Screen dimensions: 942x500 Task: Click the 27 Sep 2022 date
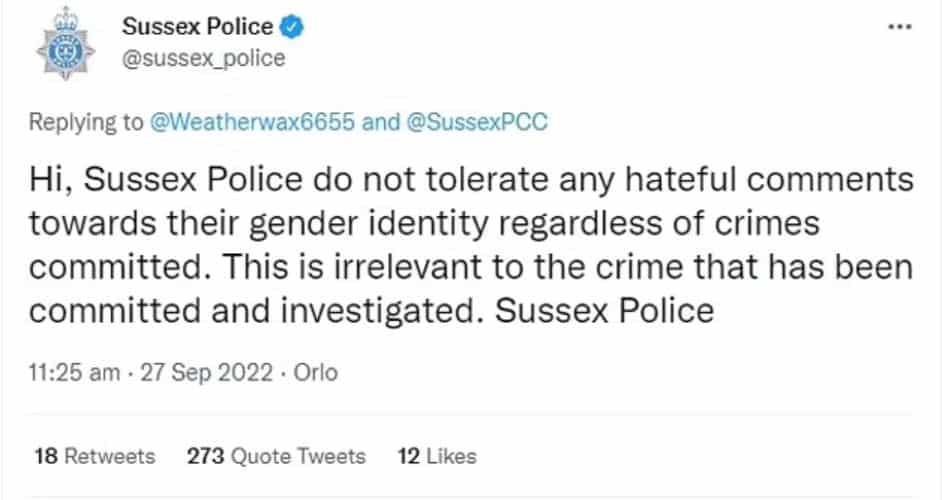[207, 373]
